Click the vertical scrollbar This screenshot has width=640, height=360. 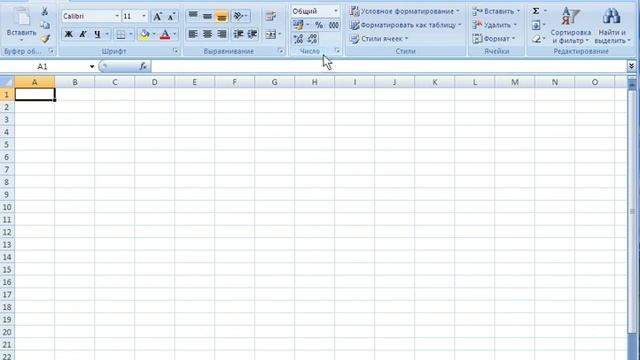[x=632, y=212]
